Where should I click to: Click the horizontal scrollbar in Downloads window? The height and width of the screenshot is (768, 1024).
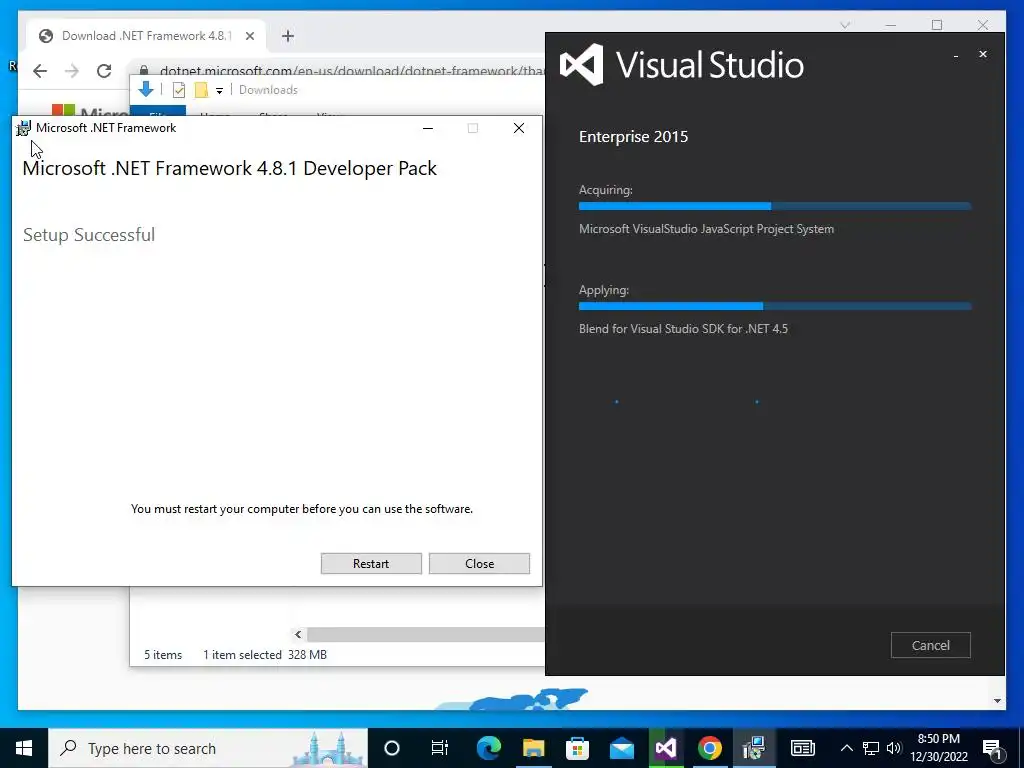pyautogui.click(x=425, y=634)
